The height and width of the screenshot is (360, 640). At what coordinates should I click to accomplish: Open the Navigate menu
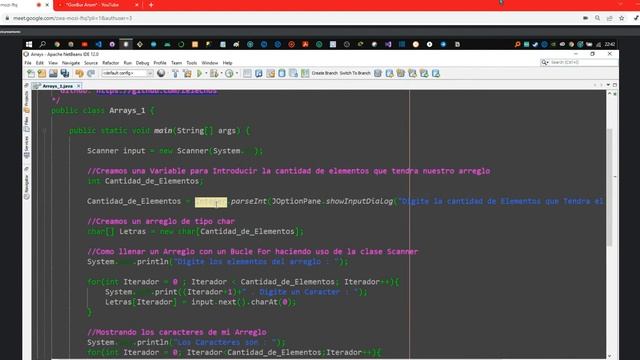[x=71, y=63]
